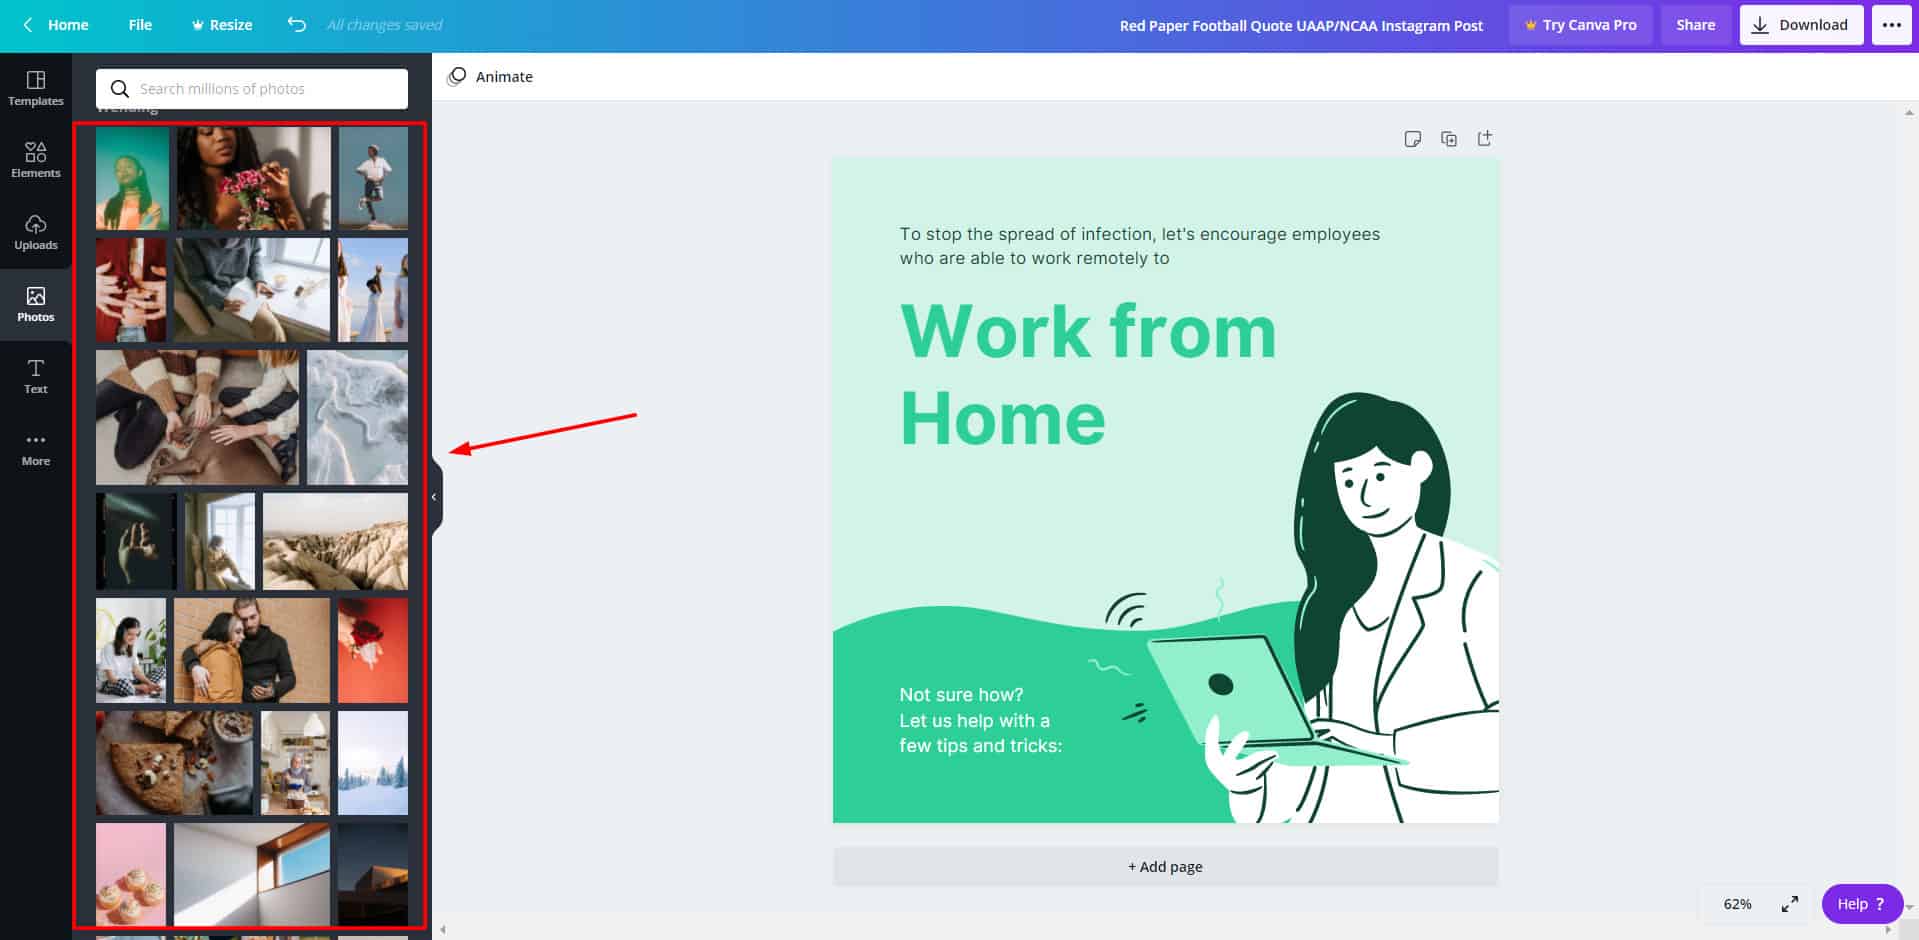Select the cookies photo

[174, 763]
